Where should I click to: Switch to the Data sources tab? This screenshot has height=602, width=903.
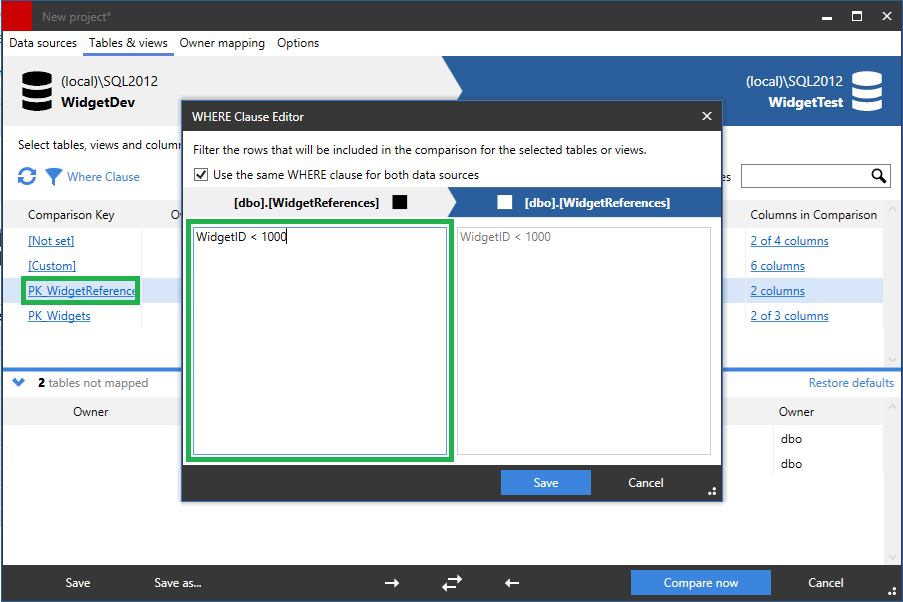(43, 43)
